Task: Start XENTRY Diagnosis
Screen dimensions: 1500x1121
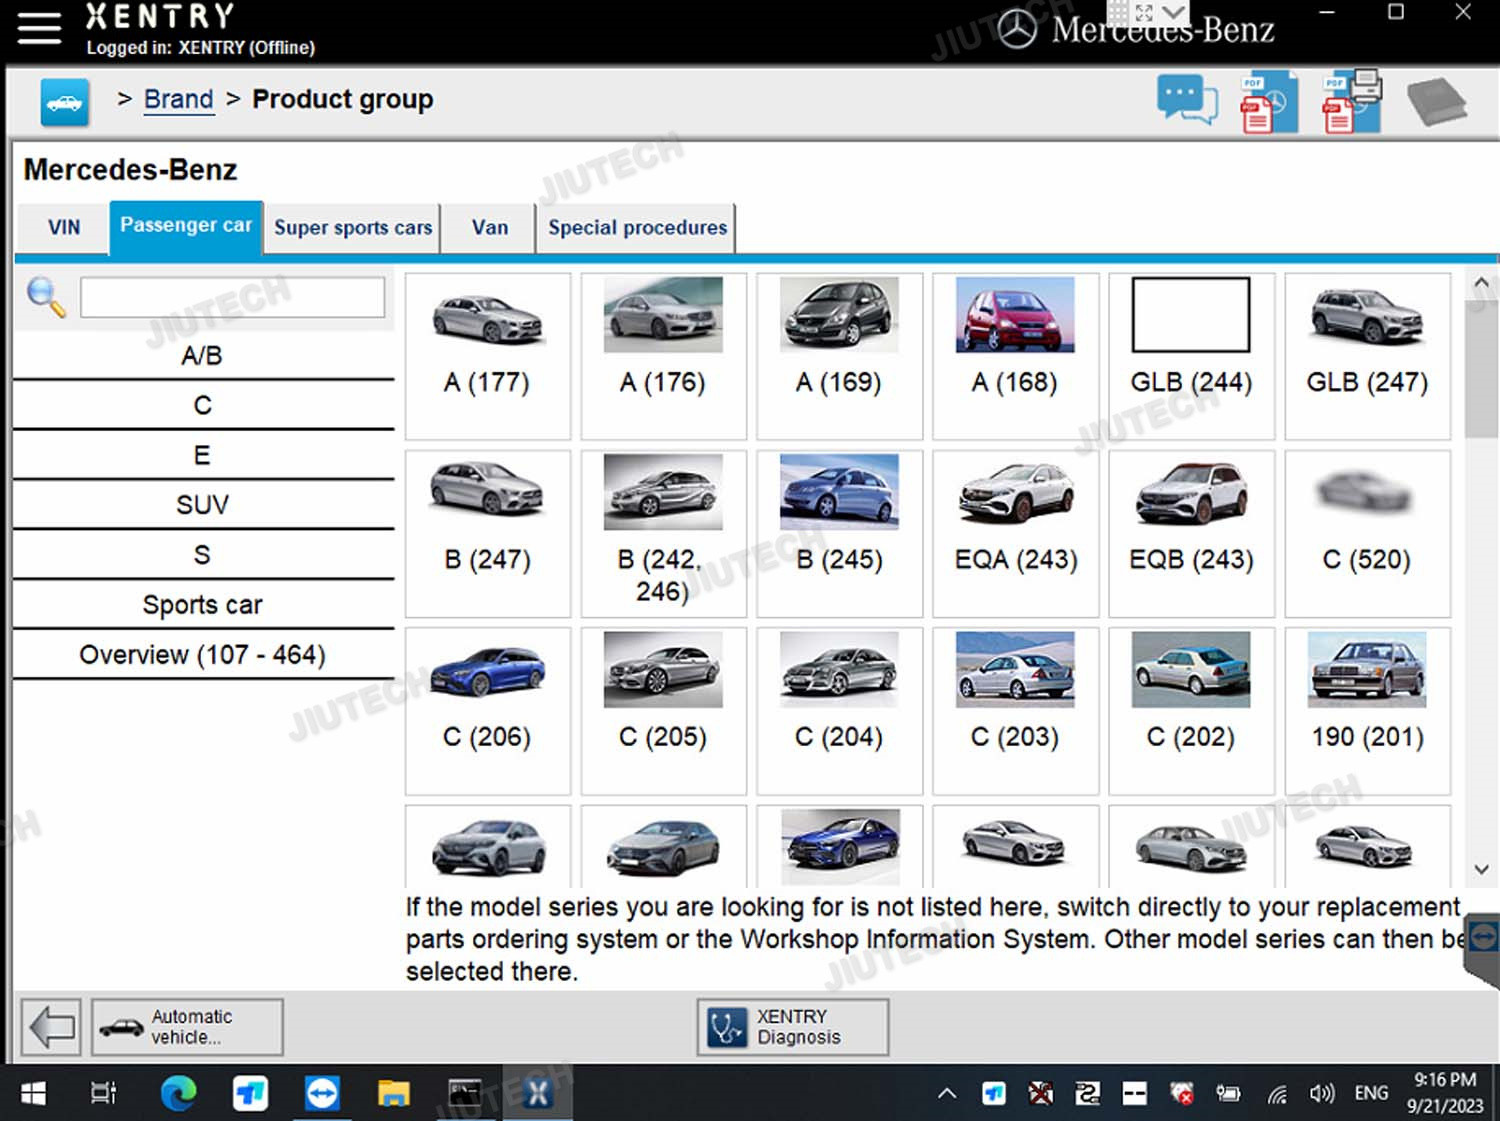Action: coord(792,1027)
